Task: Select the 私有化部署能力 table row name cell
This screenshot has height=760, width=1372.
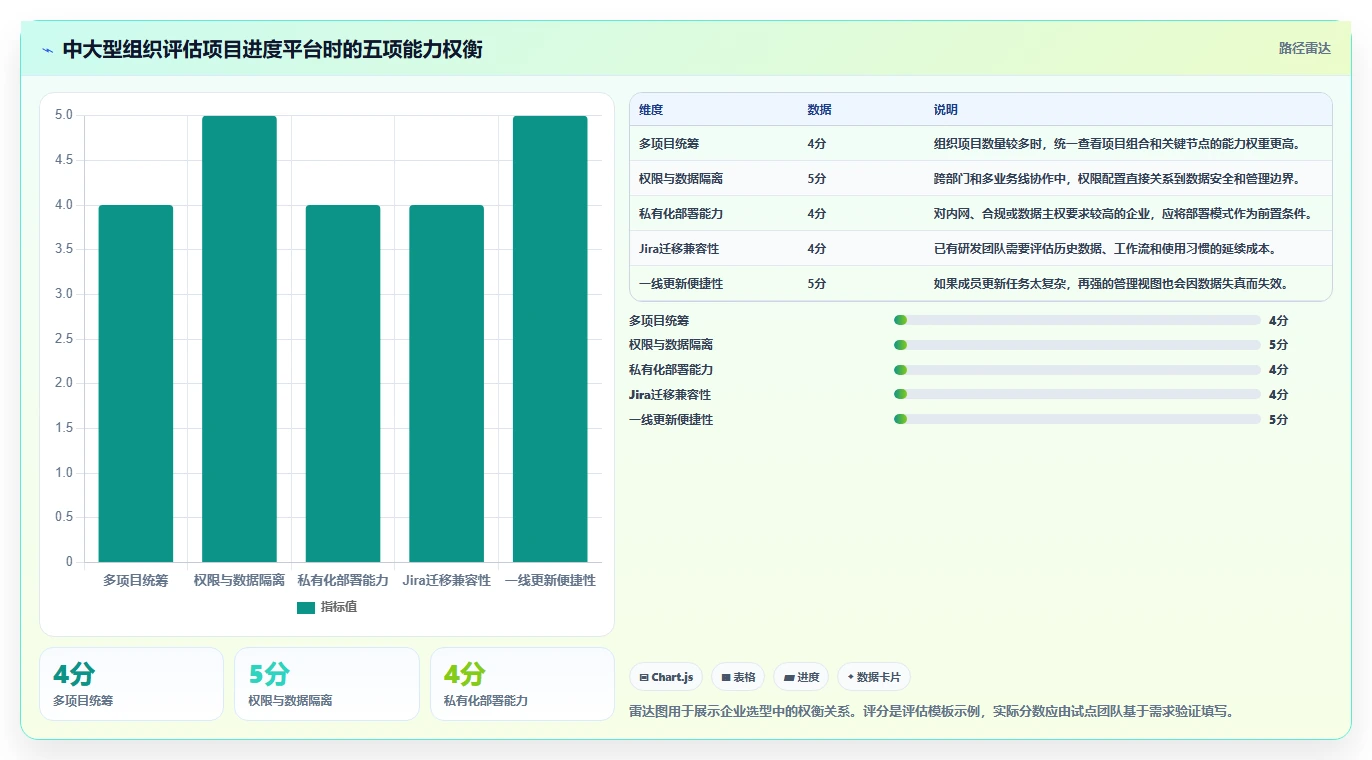Action: click(x=681, y=214)
